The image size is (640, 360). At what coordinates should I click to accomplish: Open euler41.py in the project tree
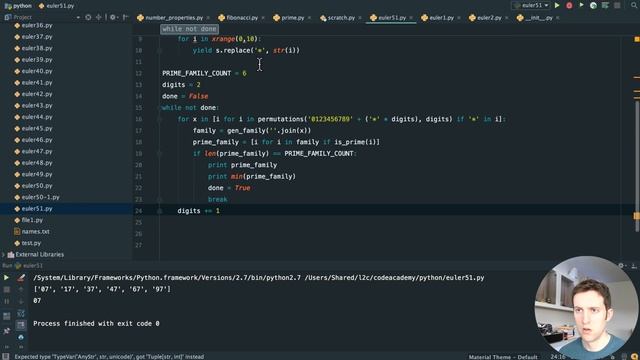(37, 82)
